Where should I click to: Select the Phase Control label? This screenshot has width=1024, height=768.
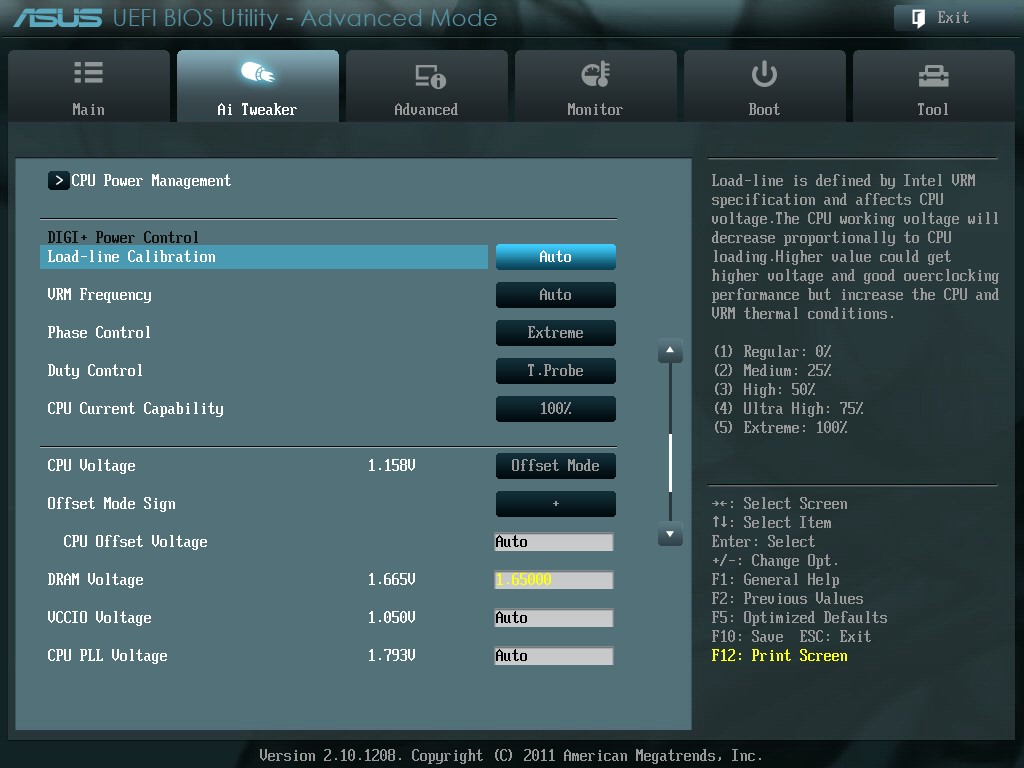(99, 332)
